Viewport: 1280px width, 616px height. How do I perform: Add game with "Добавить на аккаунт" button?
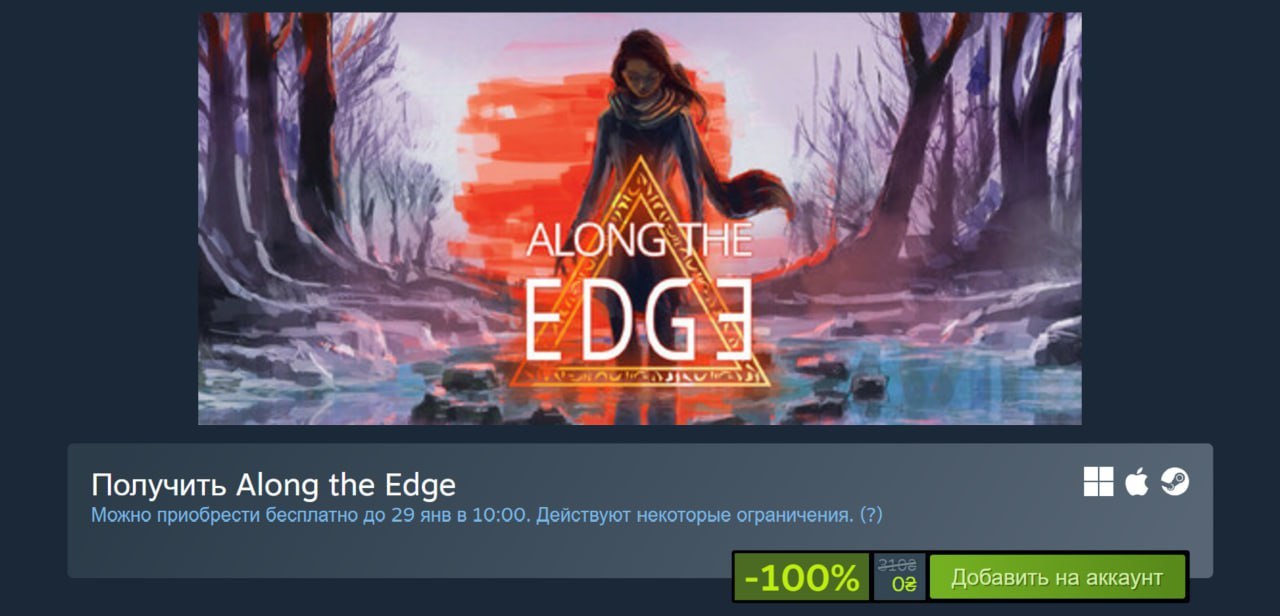(1057, 577)
